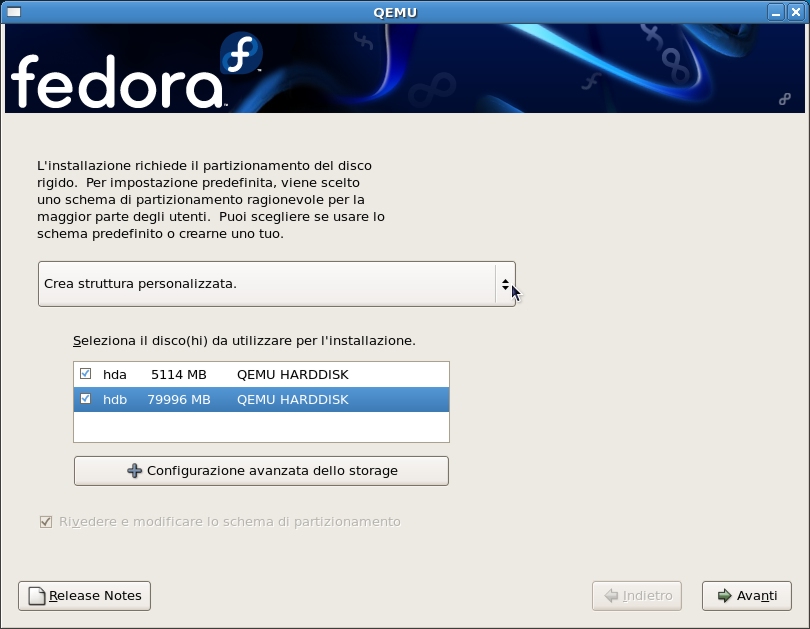
Task: Click the 'hdb' disk name
Action: (x=115, y=400)
